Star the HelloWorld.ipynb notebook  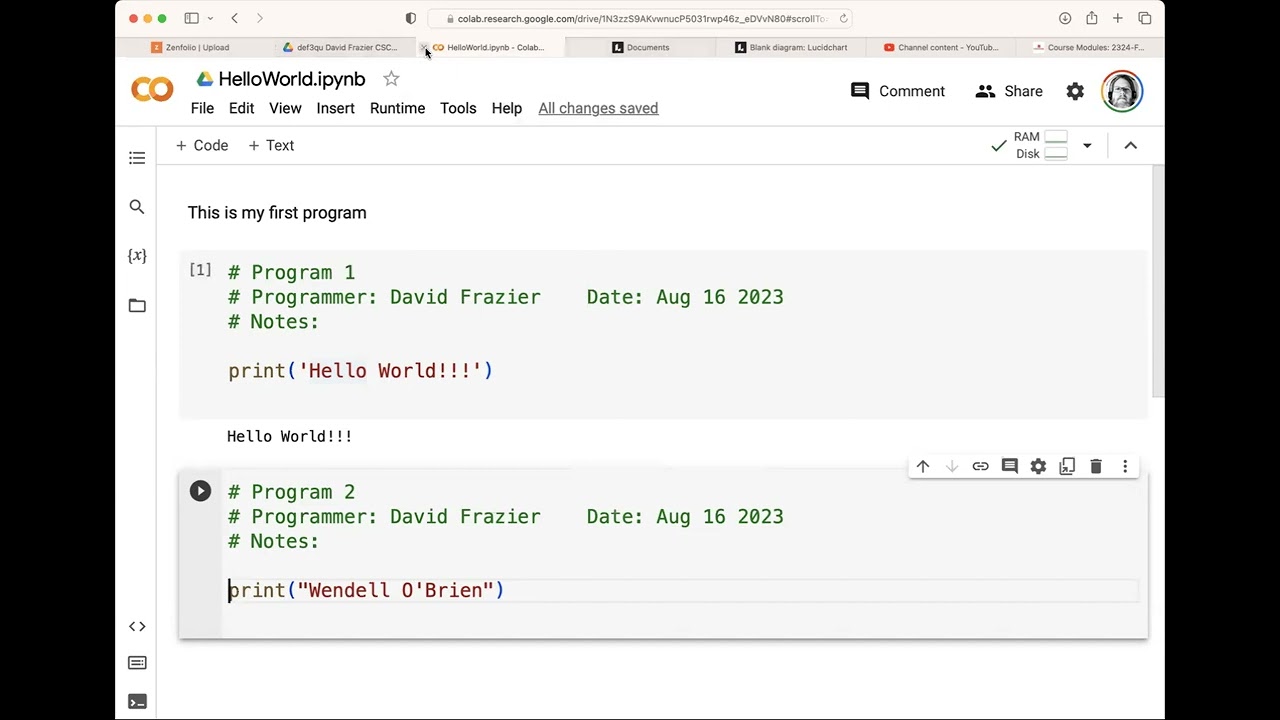tap(391, 79)
